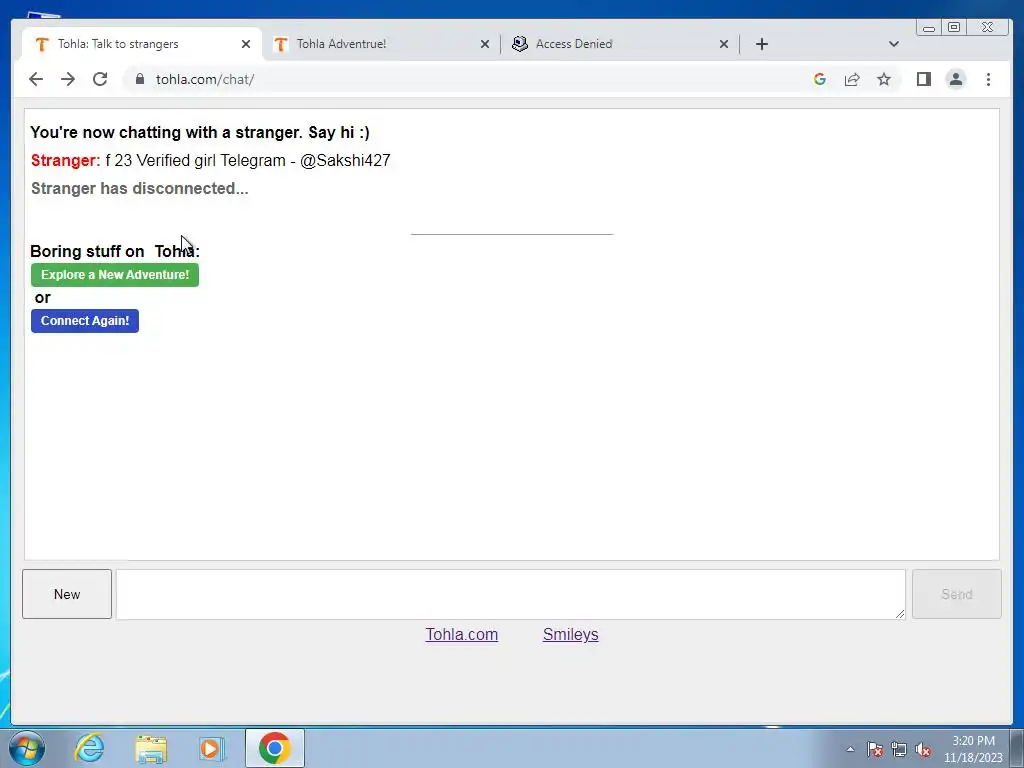This screenshot has width=1024, height=768.
Task: Close the Tohla Adventrue! tab
Action: 485,44
